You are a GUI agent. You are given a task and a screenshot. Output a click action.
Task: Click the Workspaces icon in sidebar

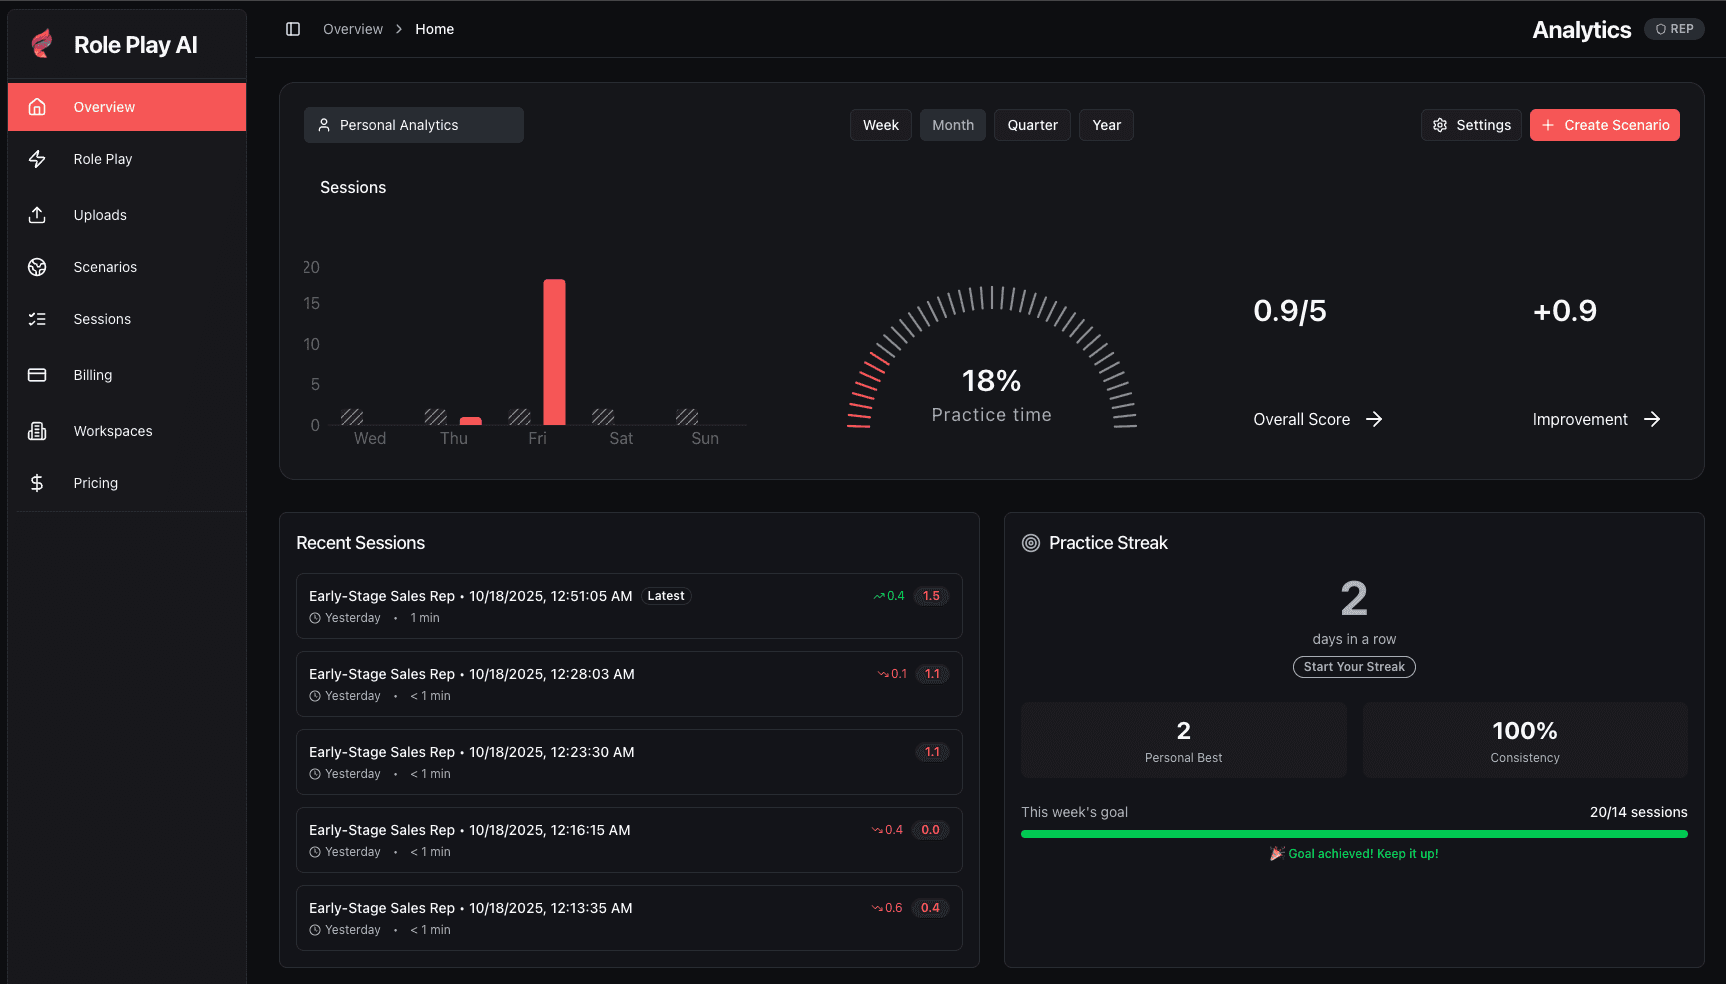point(37,431)
